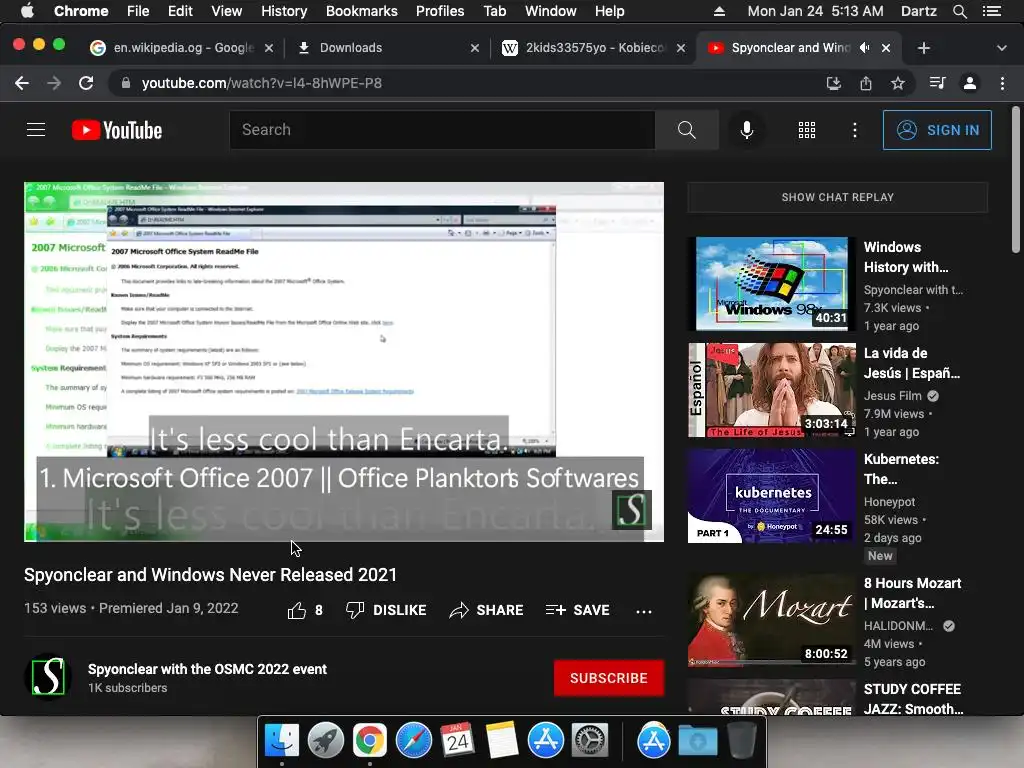This screenshot has height=768, width=1024.
Task: Open Spotlight search in menu bar
Action: [959, 11]
